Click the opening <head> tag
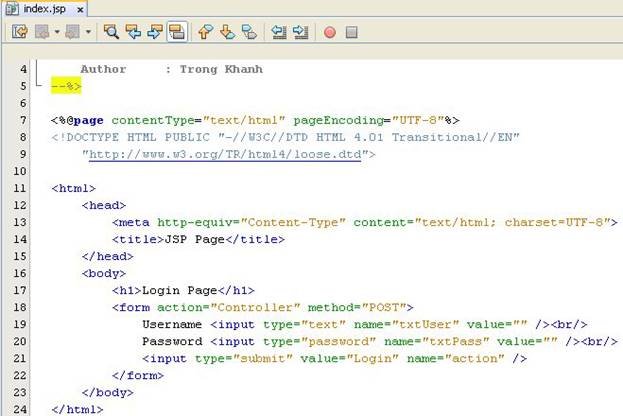This screenshot has width=623, height=416. 104,205
